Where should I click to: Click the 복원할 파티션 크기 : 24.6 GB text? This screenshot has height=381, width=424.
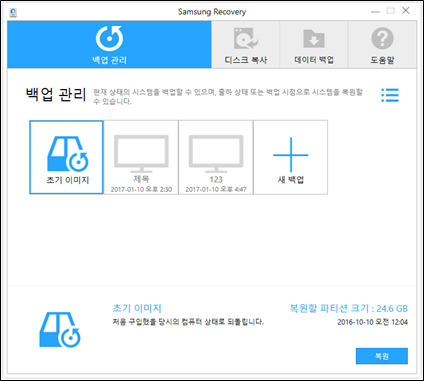(349, 308)
